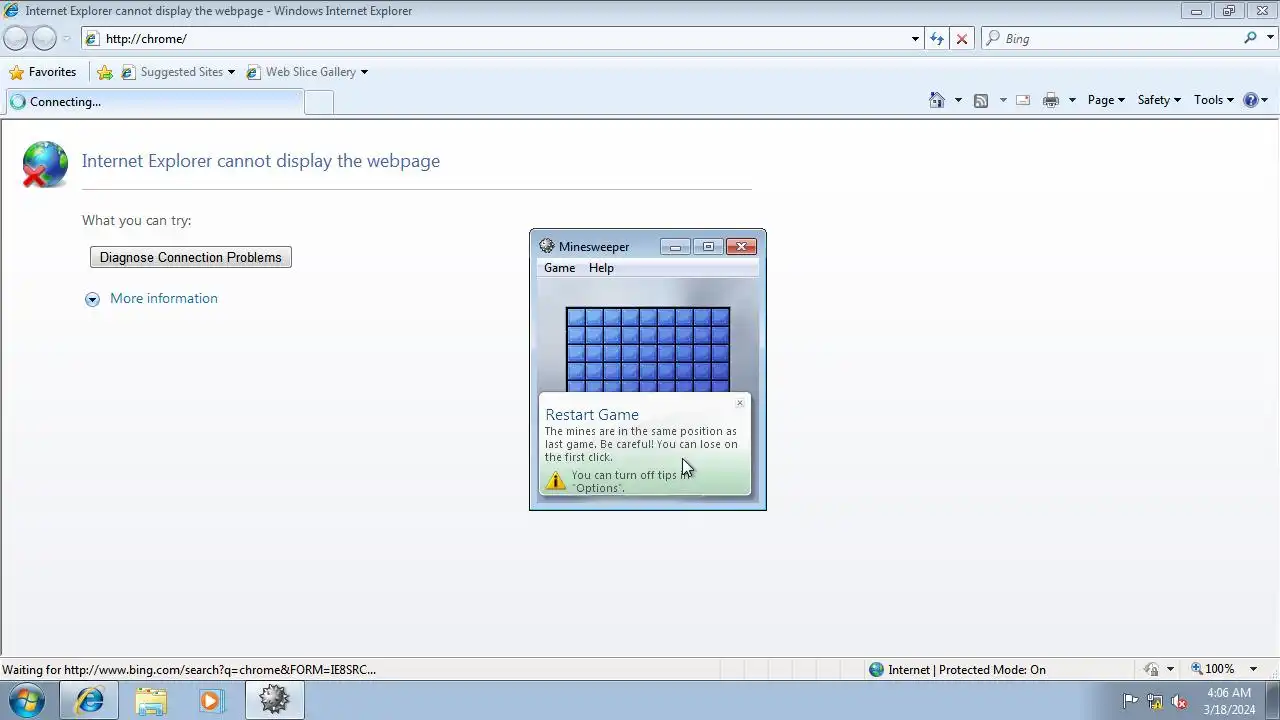Viewport: 1280px width, 720px height.
Task: Open Minesweeper Game menu
Action: pyautogui.click(x=559, y=268)
